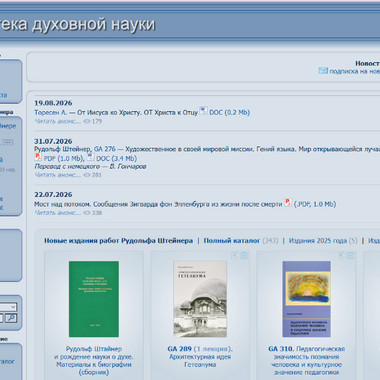Click the magnifier search button in sidebar
The width and height of the screenshot is (380, 380).
coord(11,318)
